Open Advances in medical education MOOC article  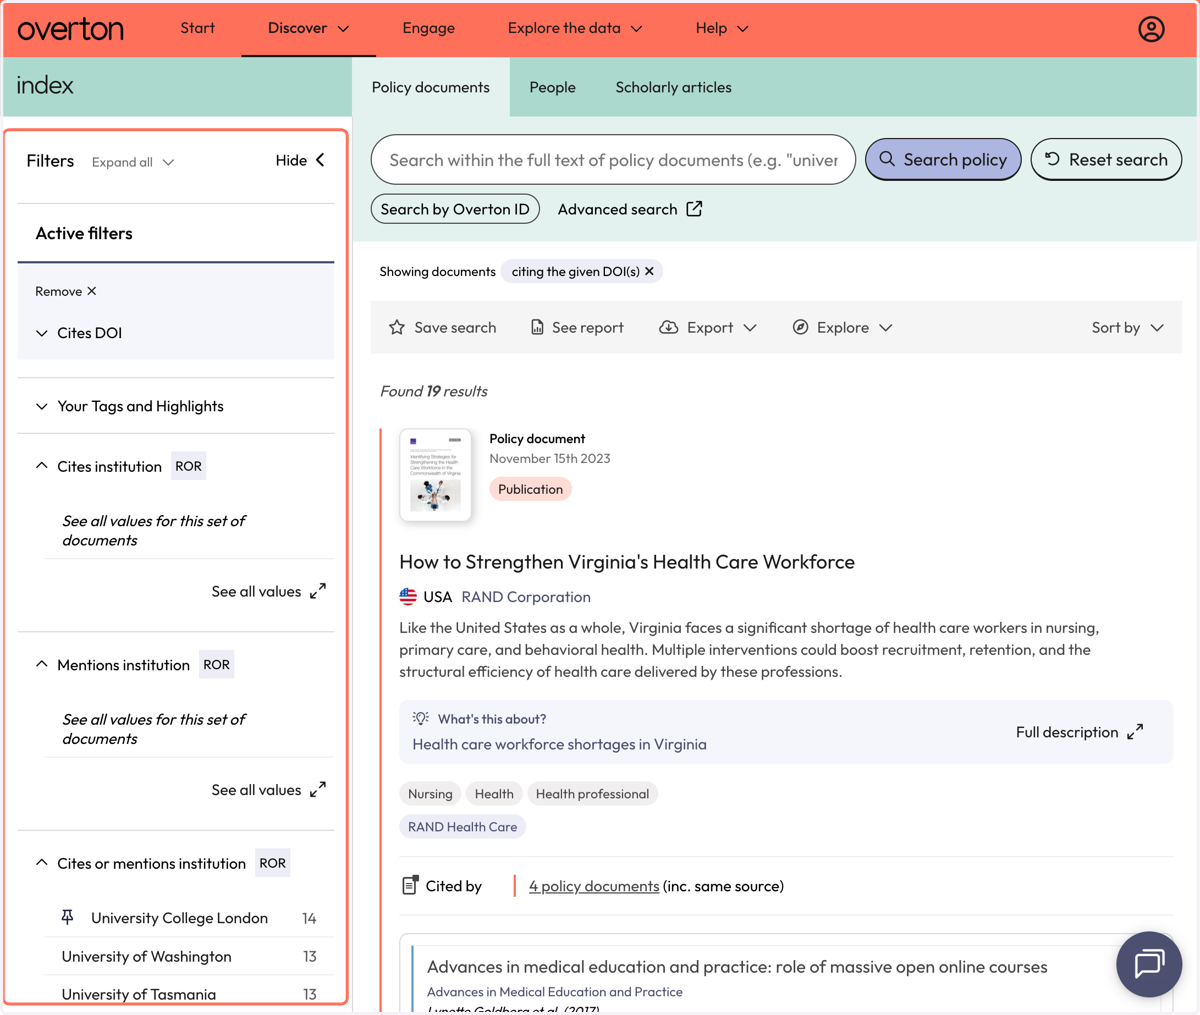point(737,967)
